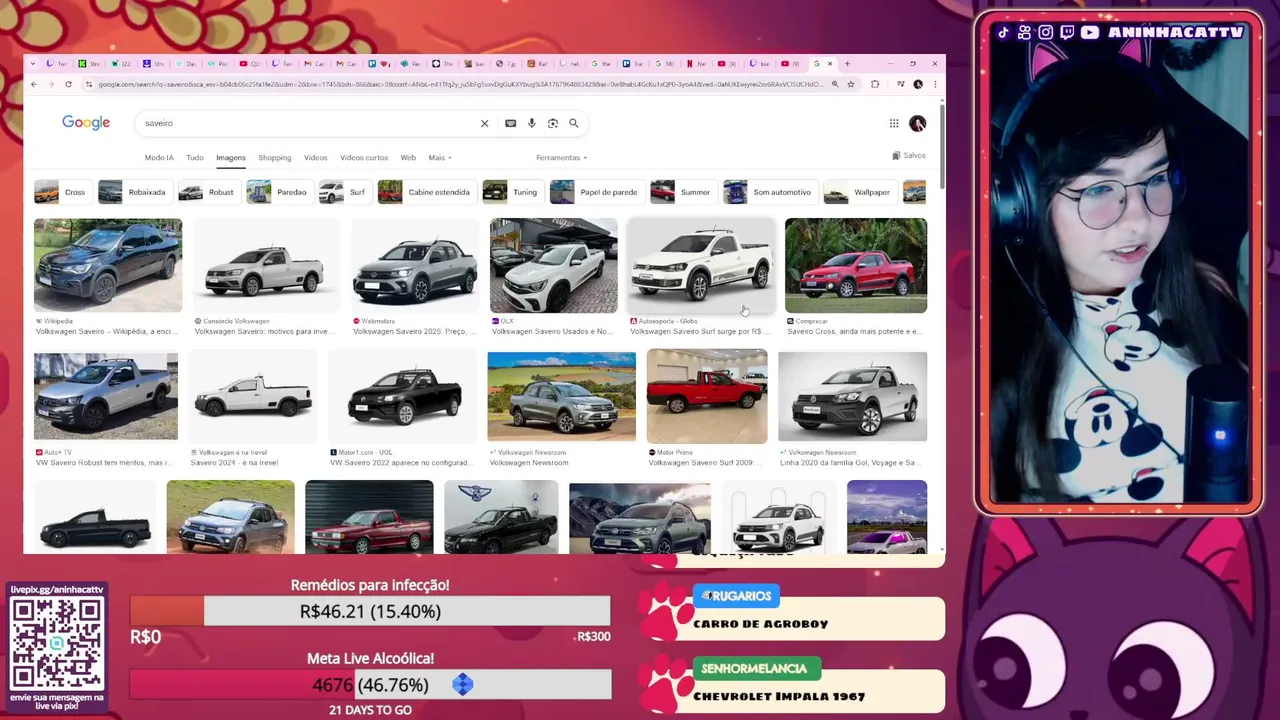Click the Twitch icon in stream overlay
Image resolution: width=1280 pixels, height=720 pixels.
1066,32
